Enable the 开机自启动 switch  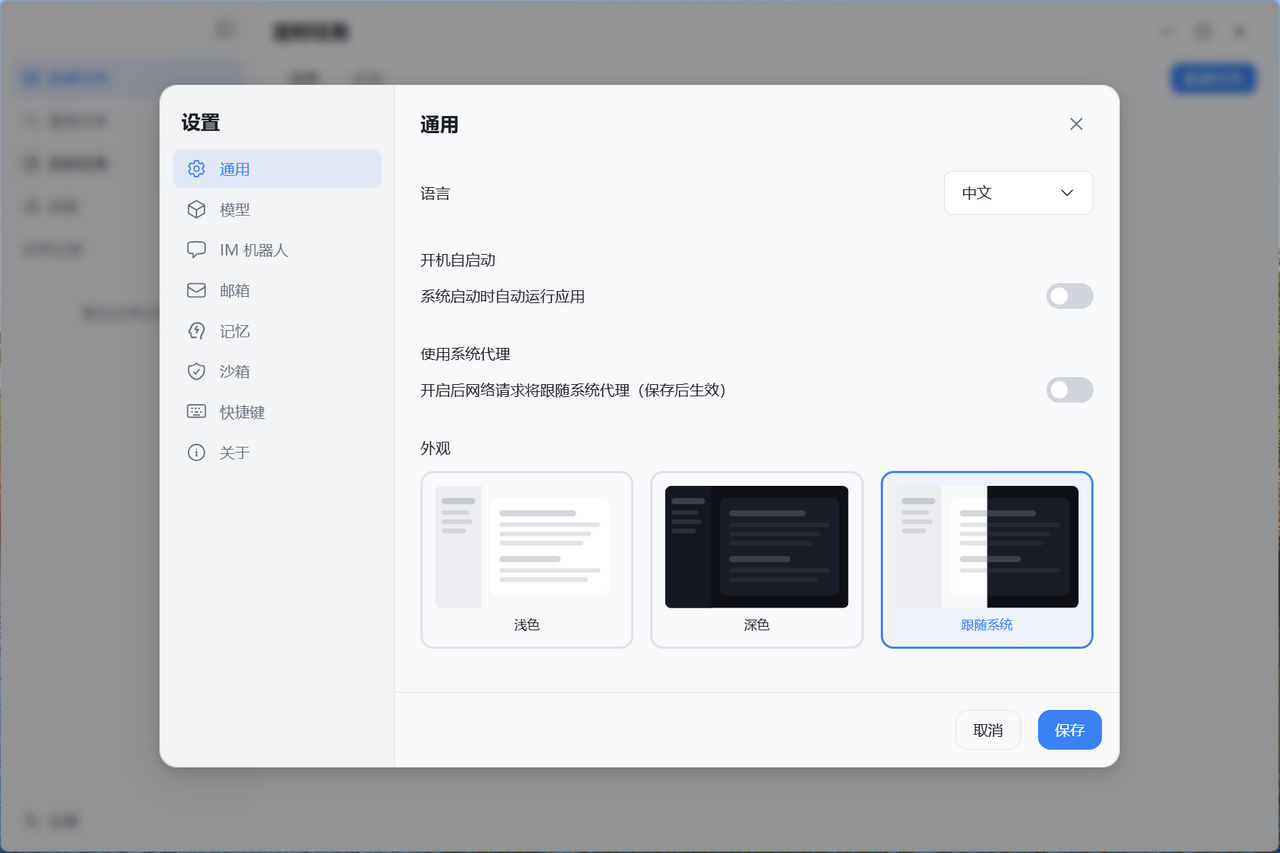point(1070,296)
